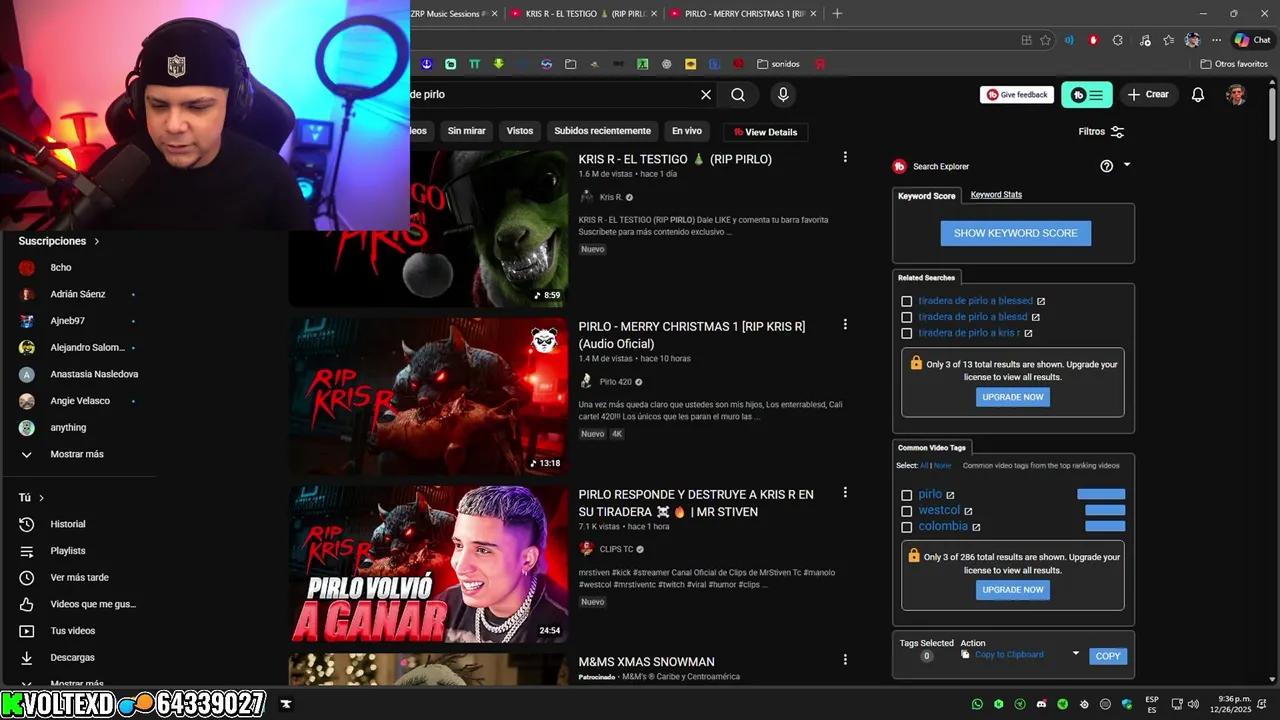The image size is (1280, 720).
Task: Open the YouTube account avatar menu
Action: click(x=1236, y=94)
